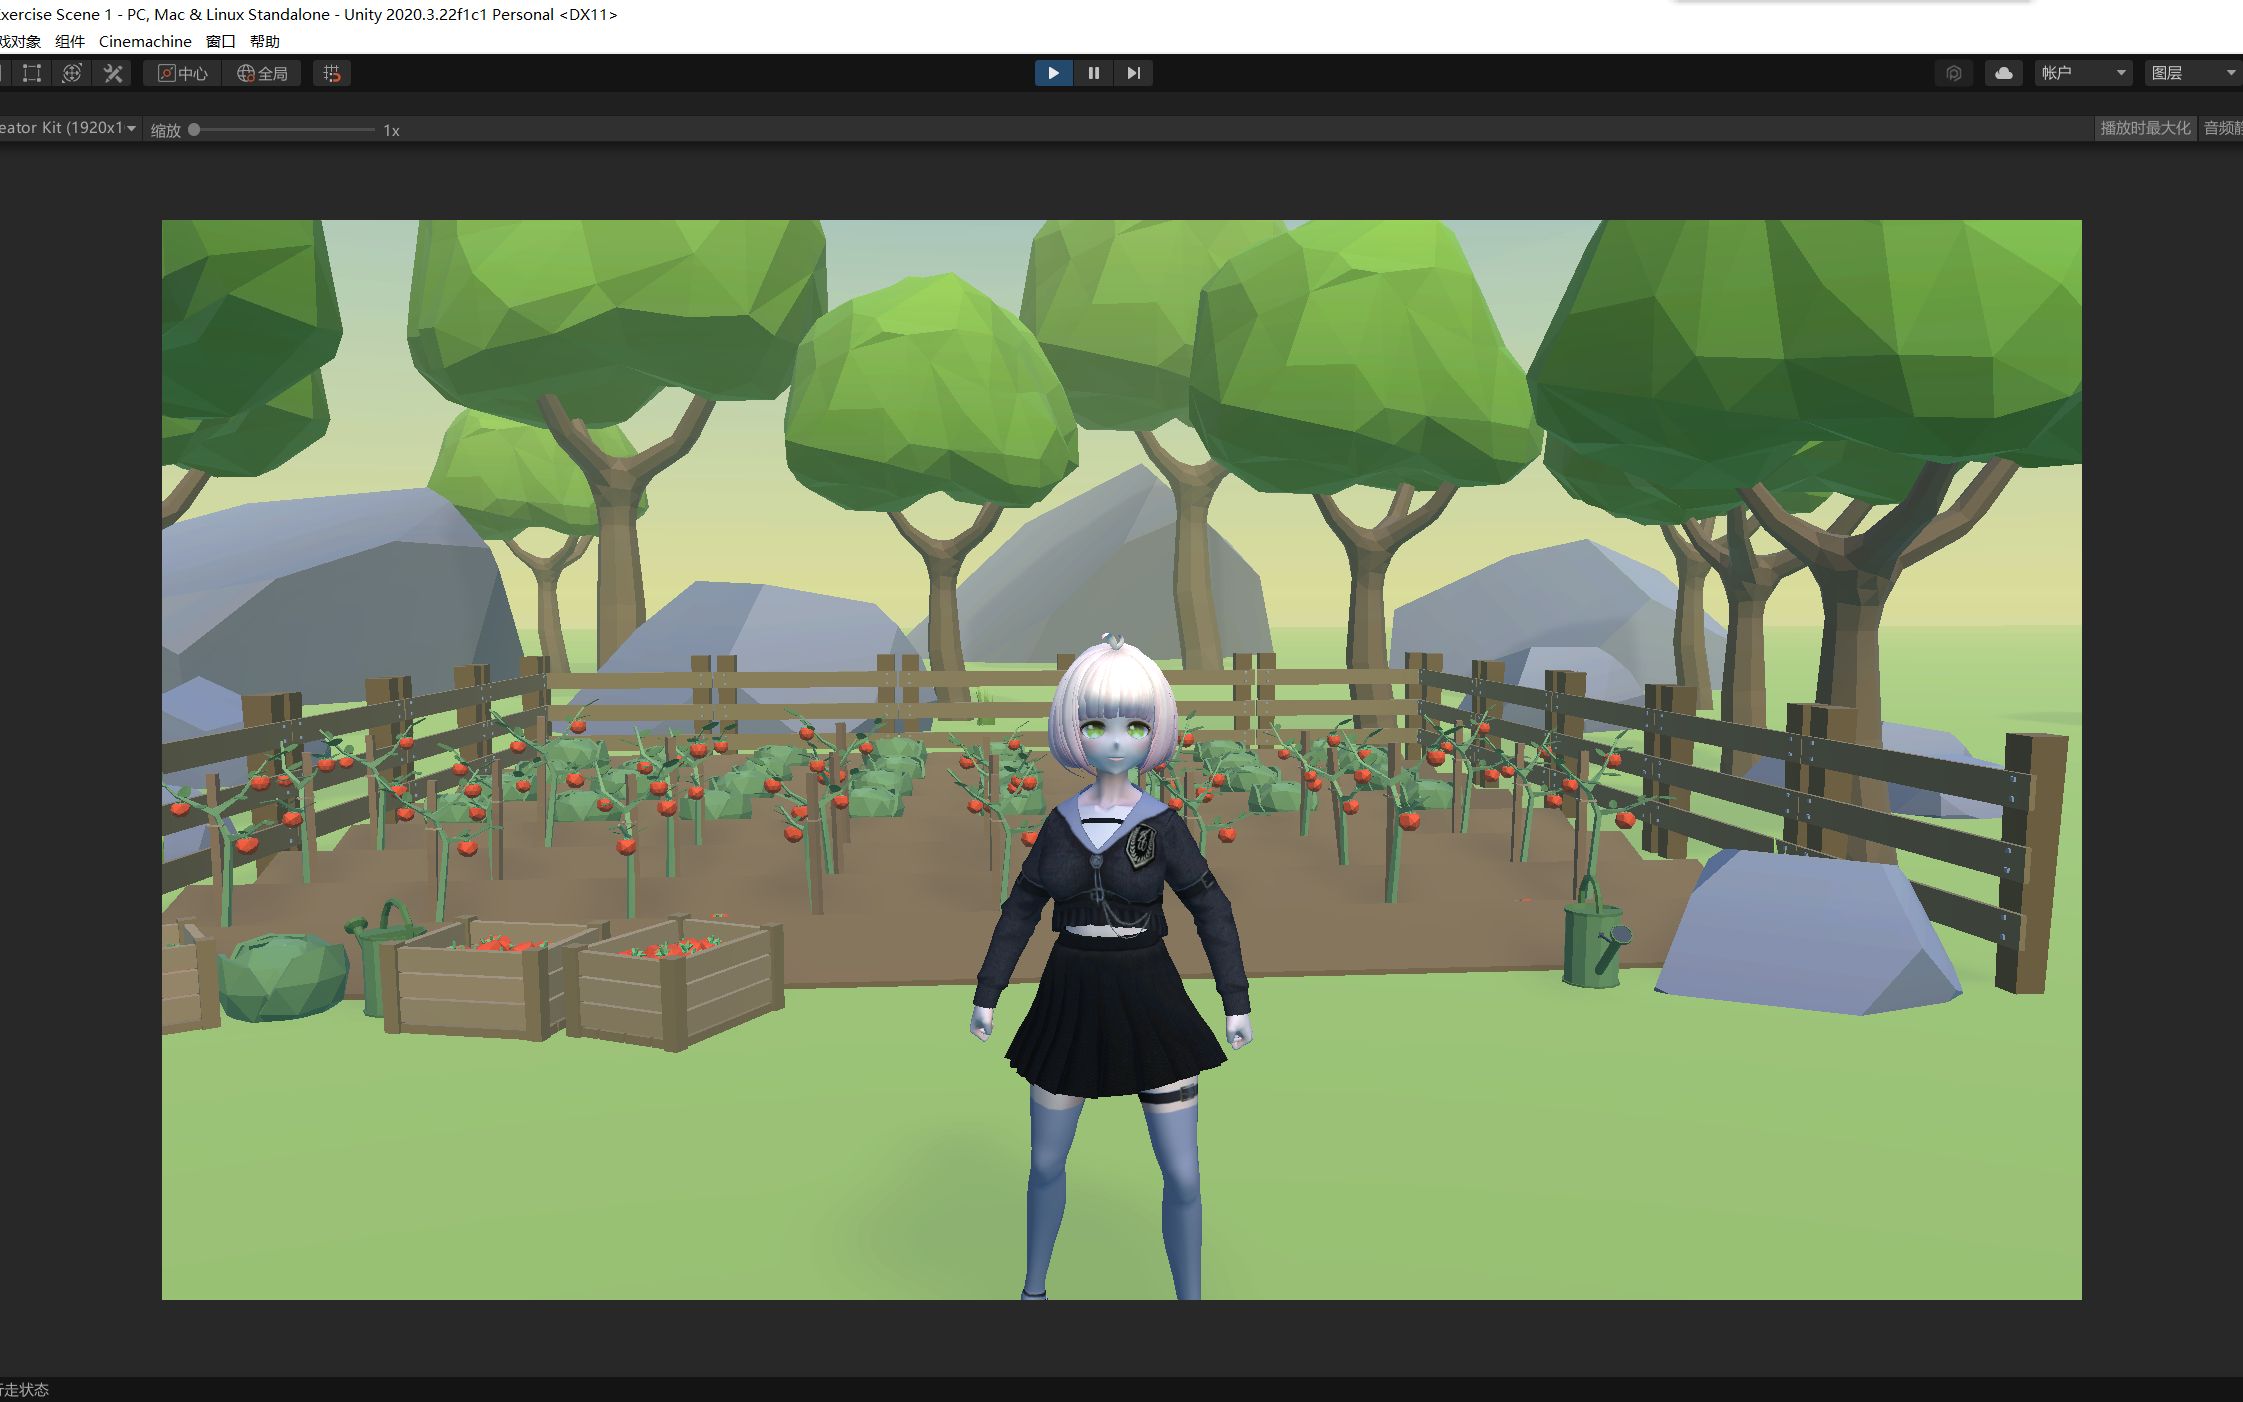The width and height of the screenshot is (2243, 1402).
Task: Click the 帮助 help menu
Action: tap(265, 41)
